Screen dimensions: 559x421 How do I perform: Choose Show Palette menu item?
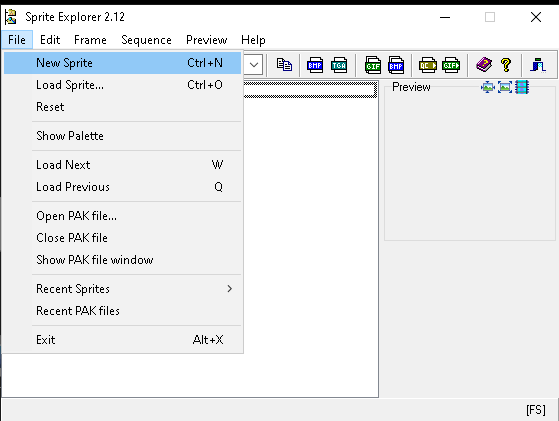[123, 136]
